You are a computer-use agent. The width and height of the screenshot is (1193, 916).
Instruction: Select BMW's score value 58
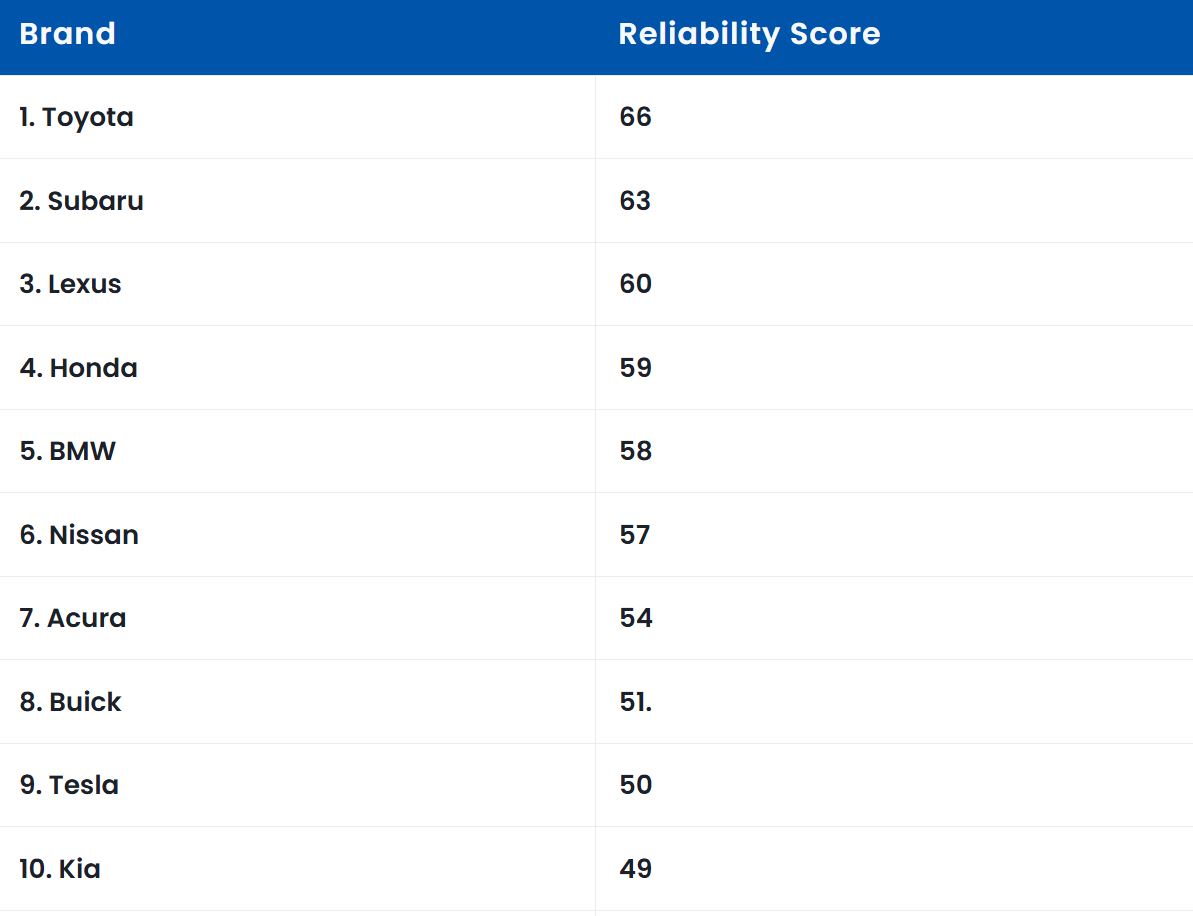pos(635,451)
